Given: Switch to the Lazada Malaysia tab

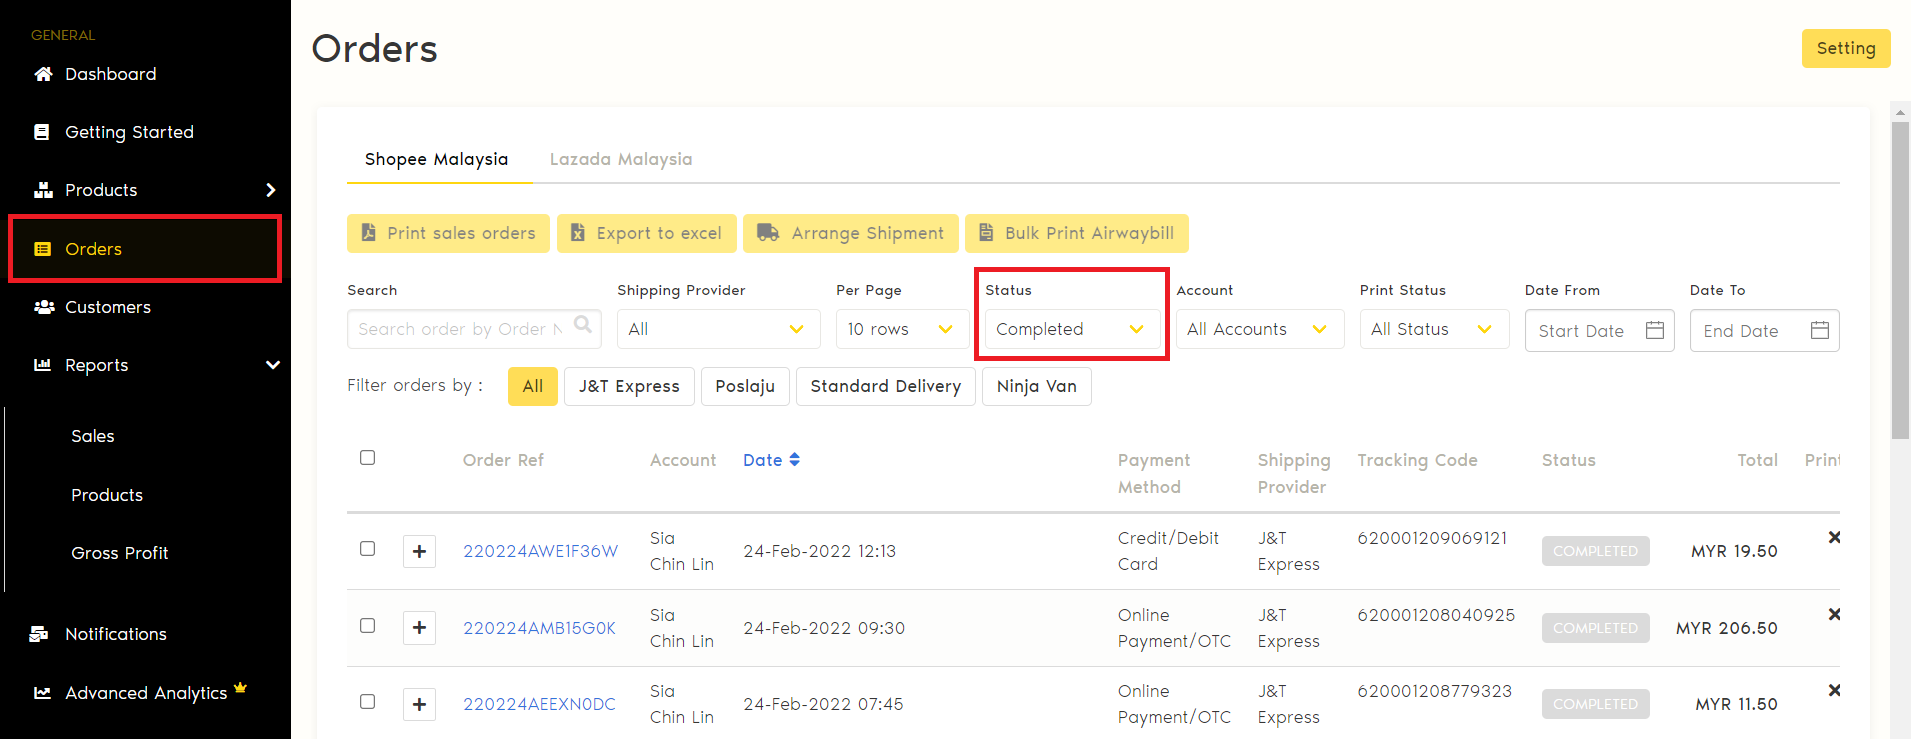Looking at the screenshot, I should click(x=620, y=159).
